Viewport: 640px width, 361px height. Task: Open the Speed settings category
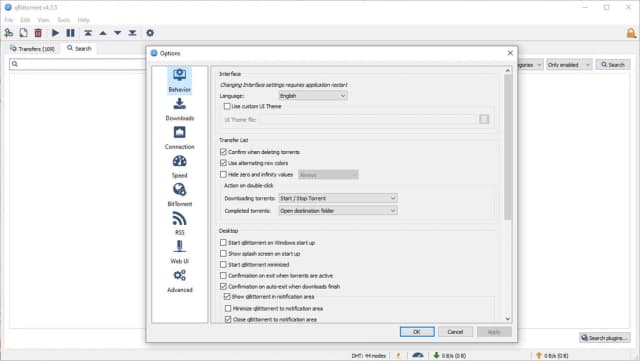click(x=180, y=166)
